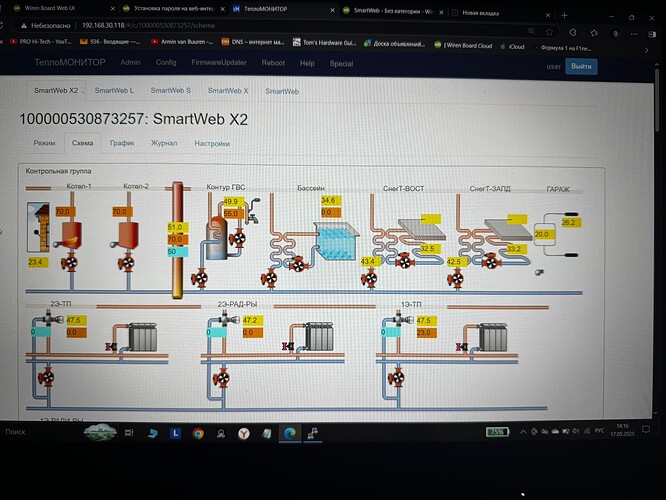Click the 2Э-ТП mixing valve actuator

[52, 317]
